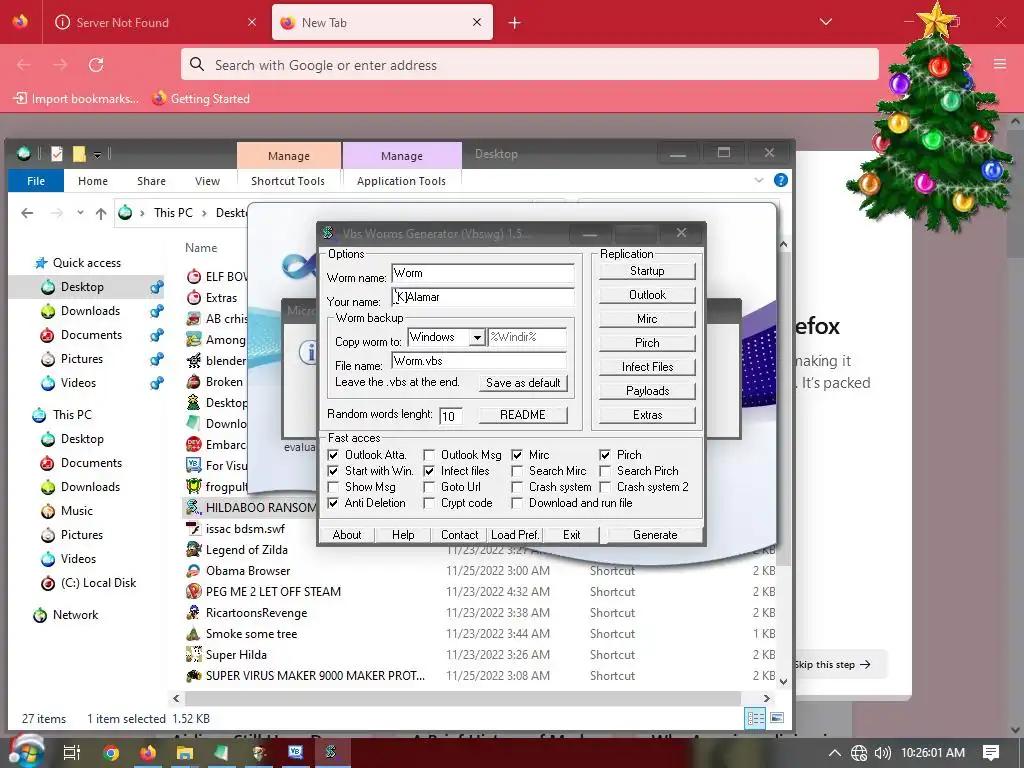The width and height of the screenshot is (1024, 768).
Task: Open the Firefox hamburger menu
Action: coord(1000,64)
